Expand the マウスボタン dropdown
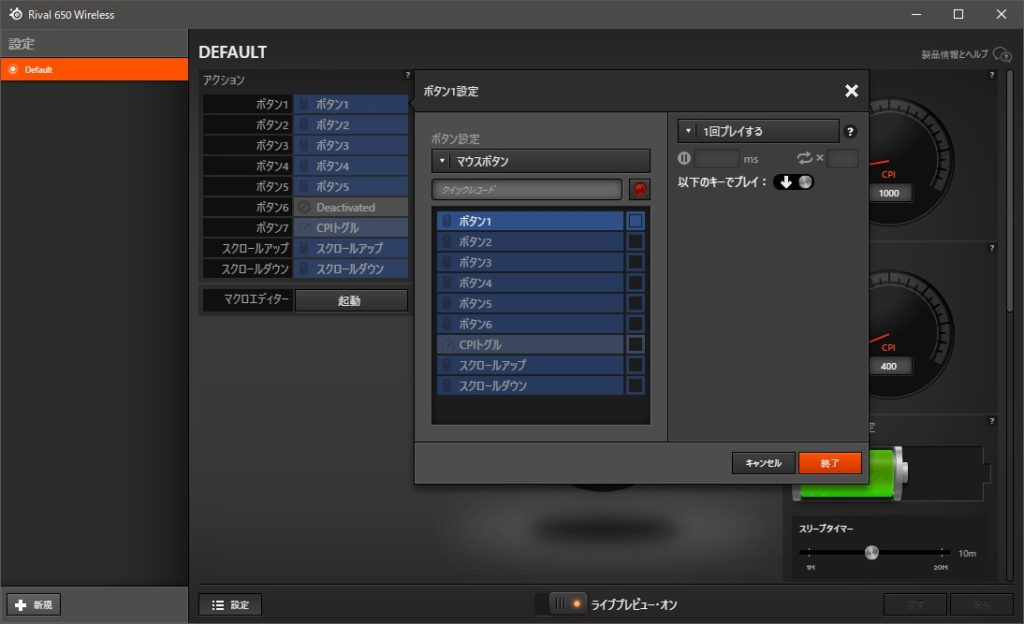 (x=541, y=161)
